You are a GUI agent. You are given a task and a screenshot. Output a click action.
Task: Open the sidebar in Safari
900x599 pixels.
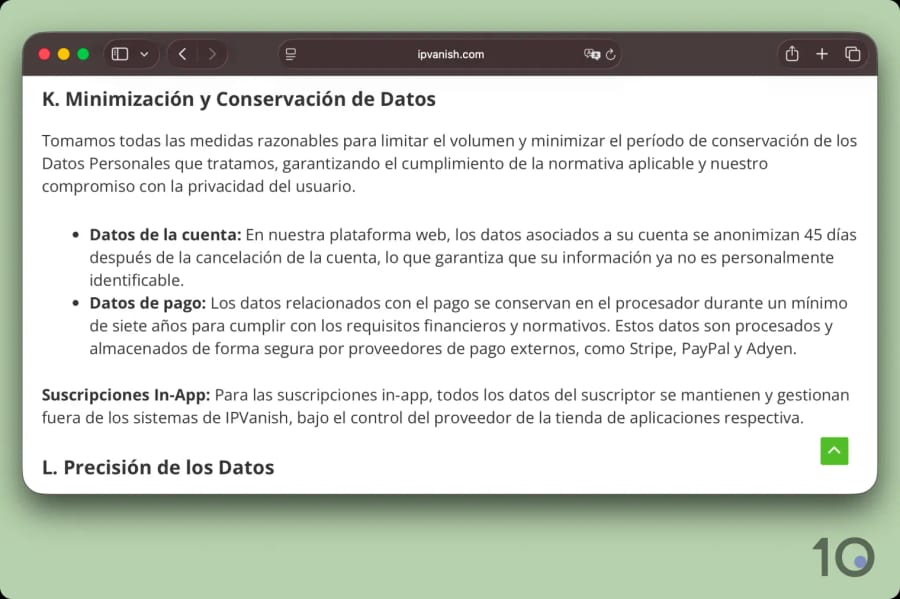click(x=119, y=53)
